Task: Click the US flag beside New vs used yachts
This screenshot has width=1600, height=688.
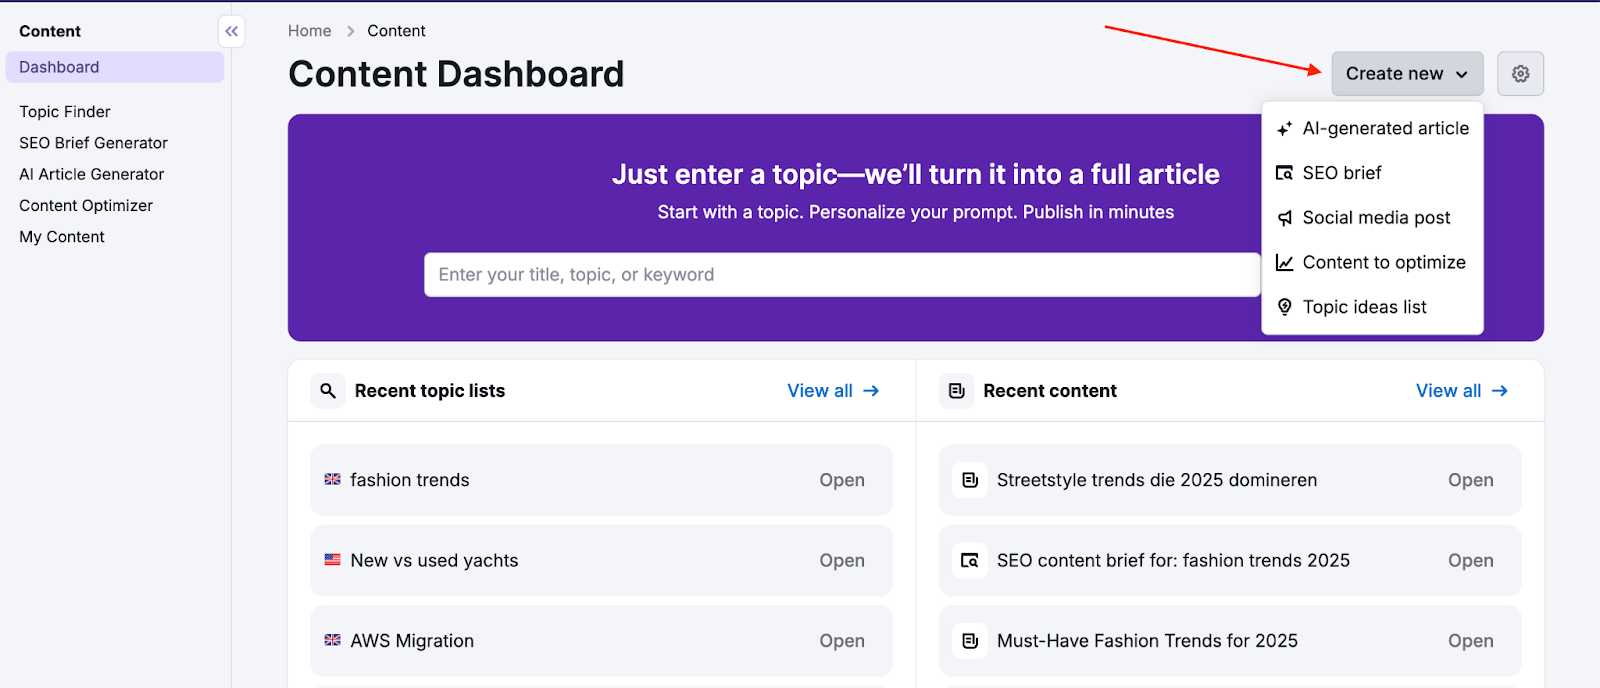Action: tap(334, 560)
